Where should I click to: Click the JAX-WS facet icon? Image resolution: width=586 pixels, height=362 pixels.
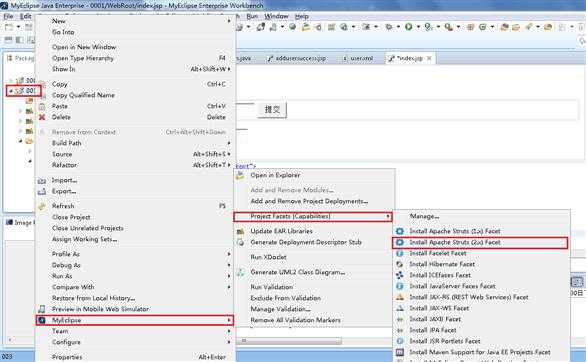tap(400, 308)
